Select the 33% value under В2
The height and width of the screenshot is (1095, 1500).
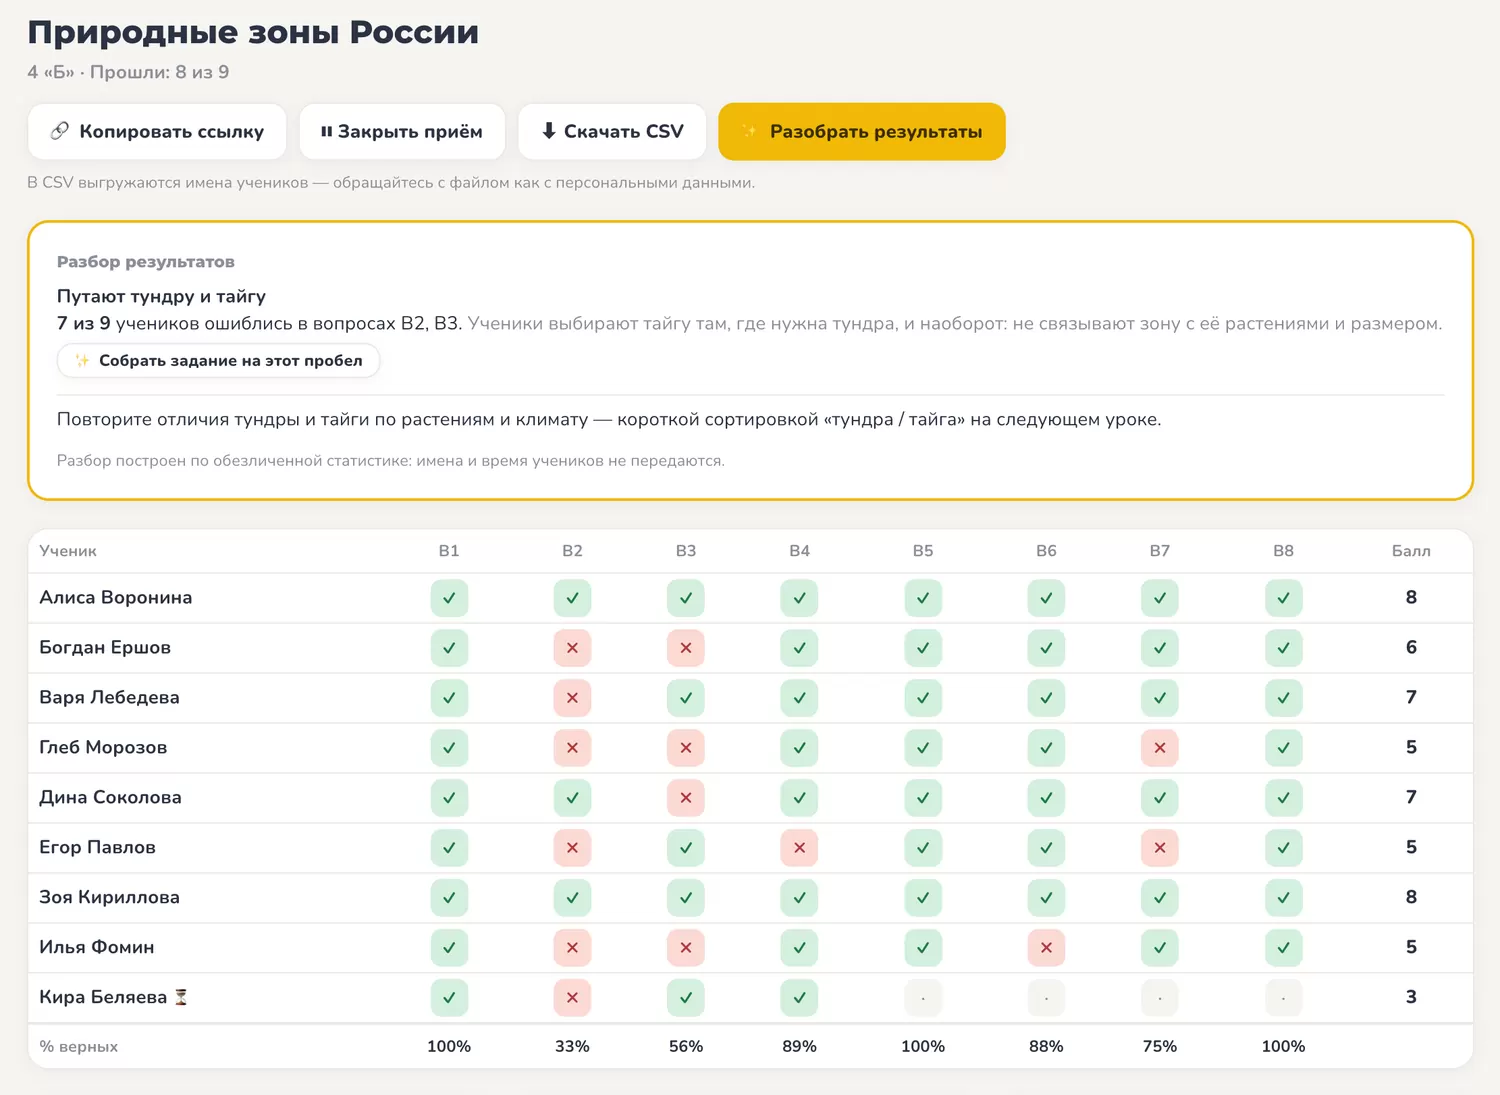pos(572,1046)
